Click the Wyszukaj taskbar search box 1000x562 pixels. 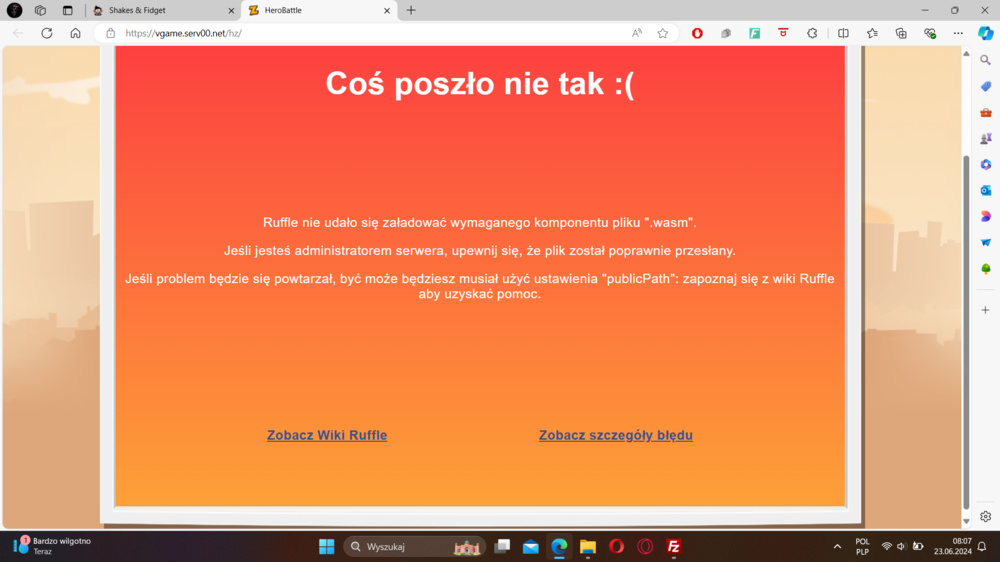coord(415,547)
